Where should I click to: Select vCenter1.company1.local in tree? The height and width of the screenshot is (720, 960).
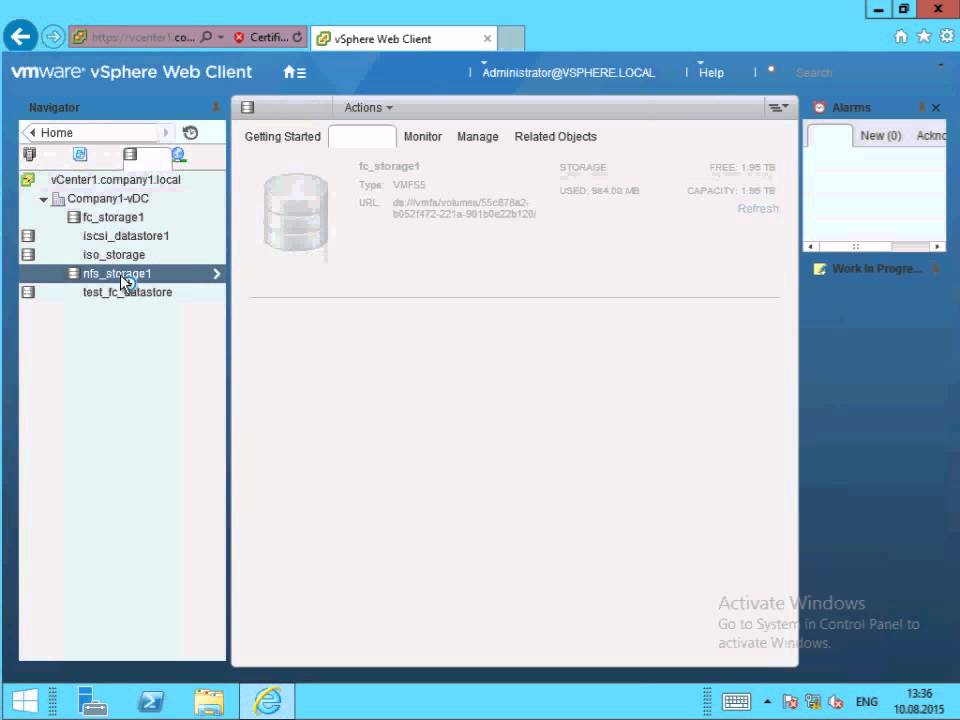pyautogui.click(x=115, y=180)
